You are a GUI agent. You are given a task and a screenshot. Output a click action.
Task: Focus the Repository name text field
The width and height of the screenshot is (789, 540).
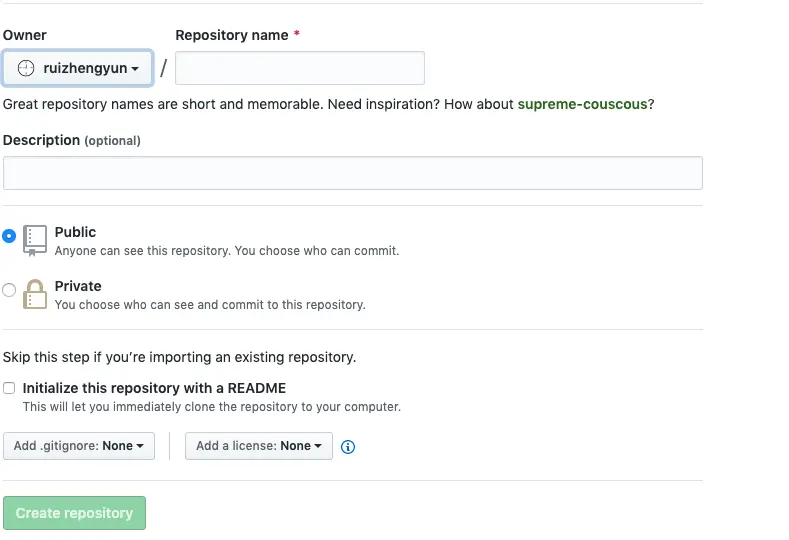click(x=300, y=68)
